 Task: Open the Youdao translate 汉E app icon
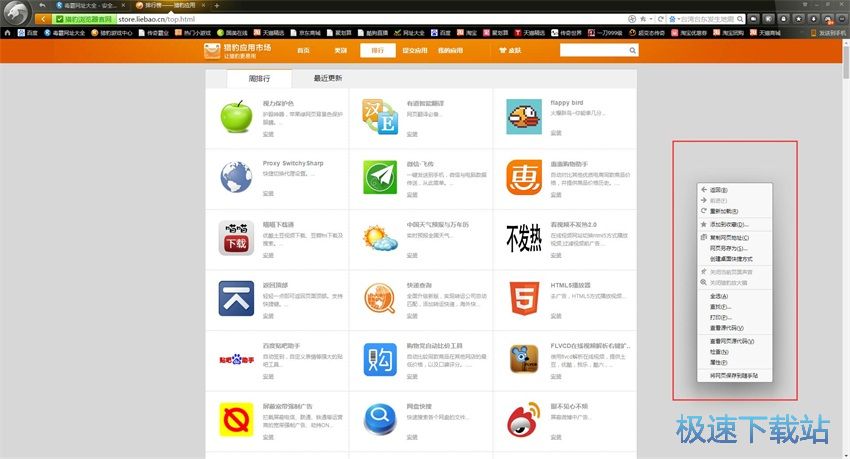click(x=380, y=117)
